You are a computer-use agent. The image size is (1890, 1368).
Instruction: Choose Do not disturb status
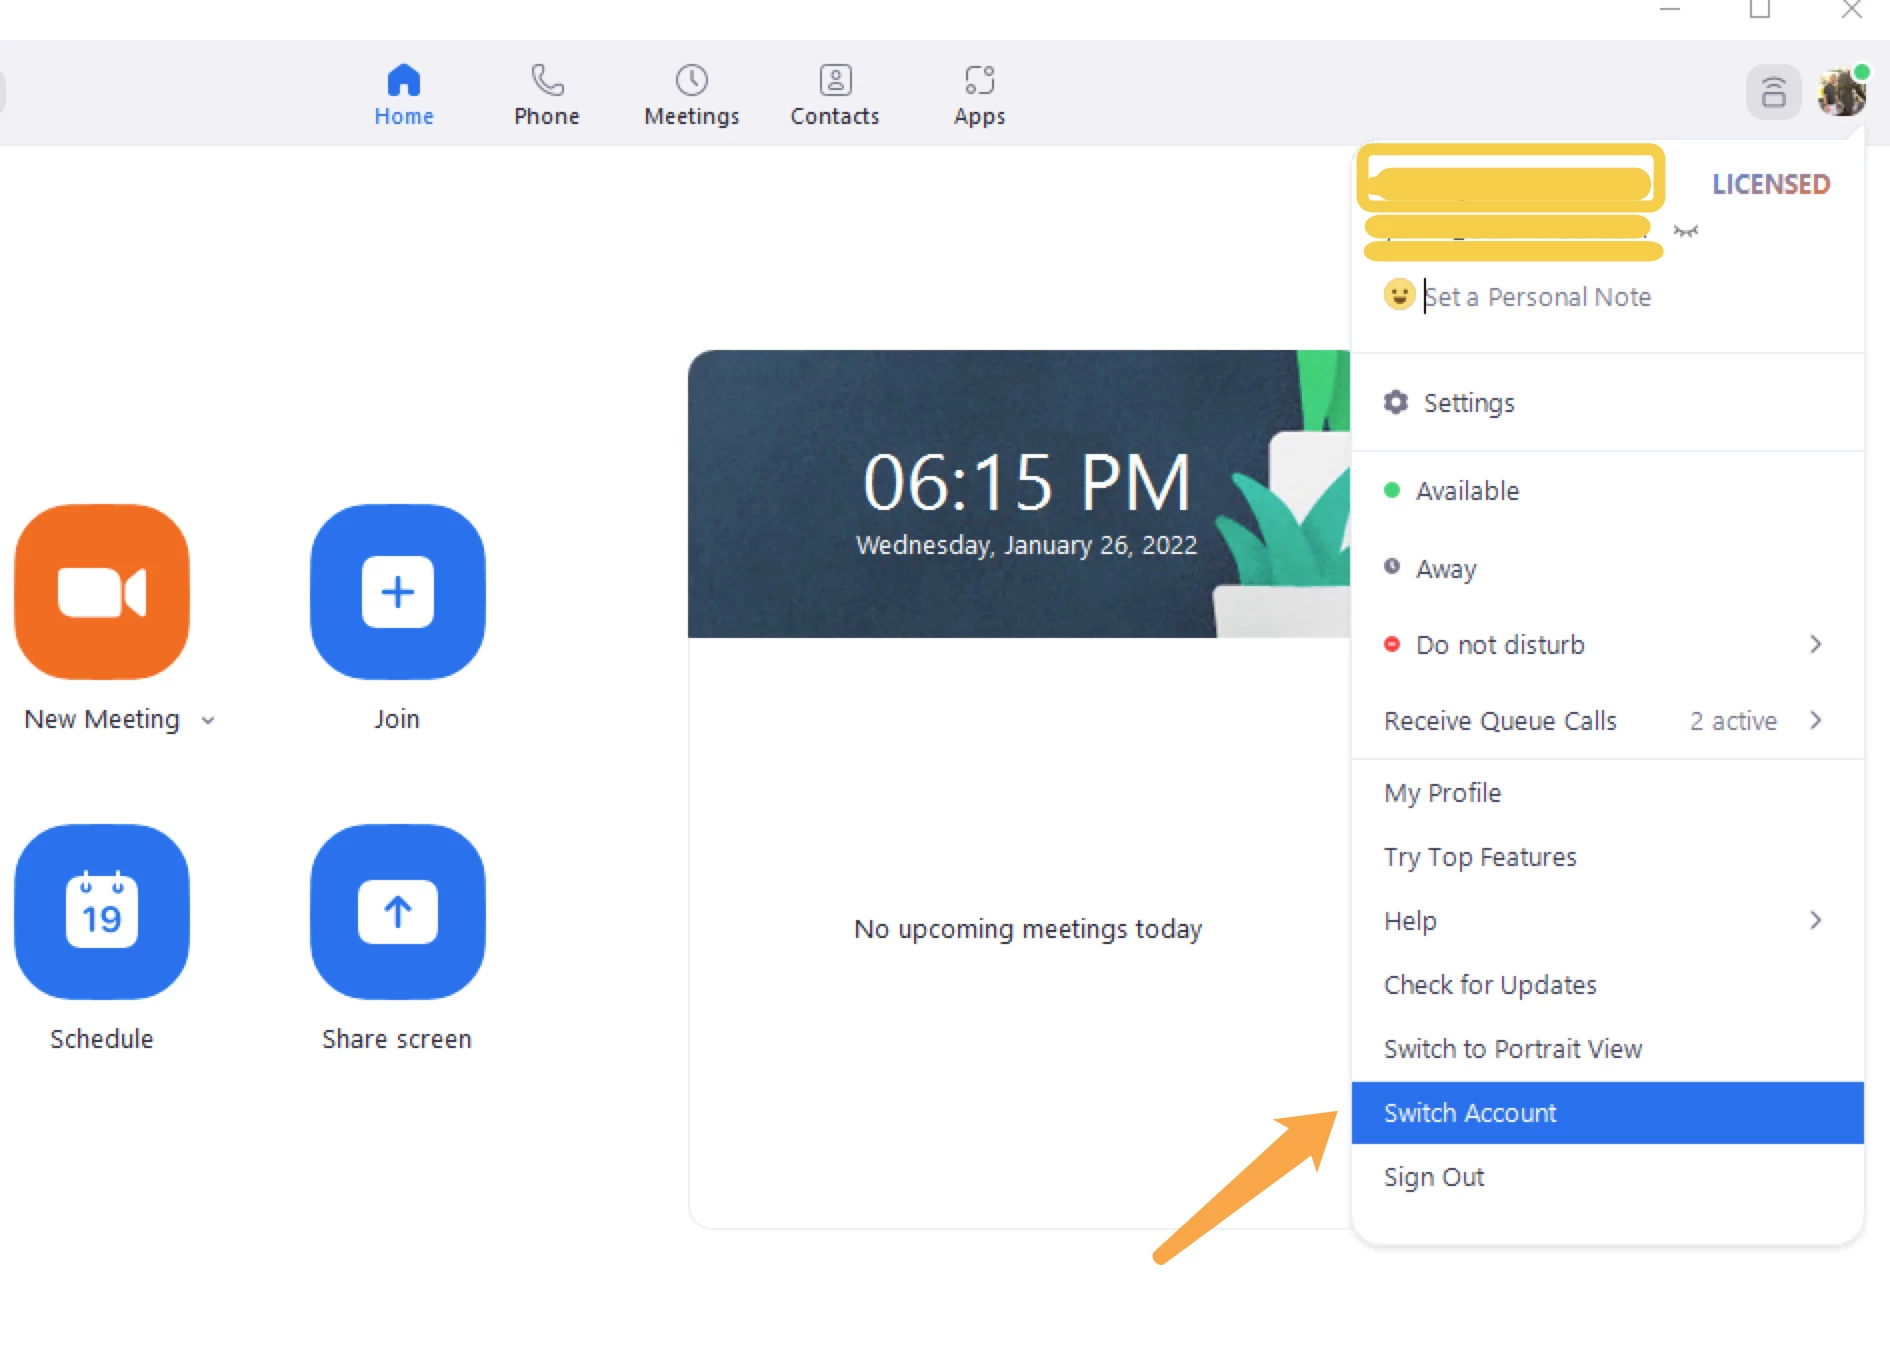(x=1608, y=645)
